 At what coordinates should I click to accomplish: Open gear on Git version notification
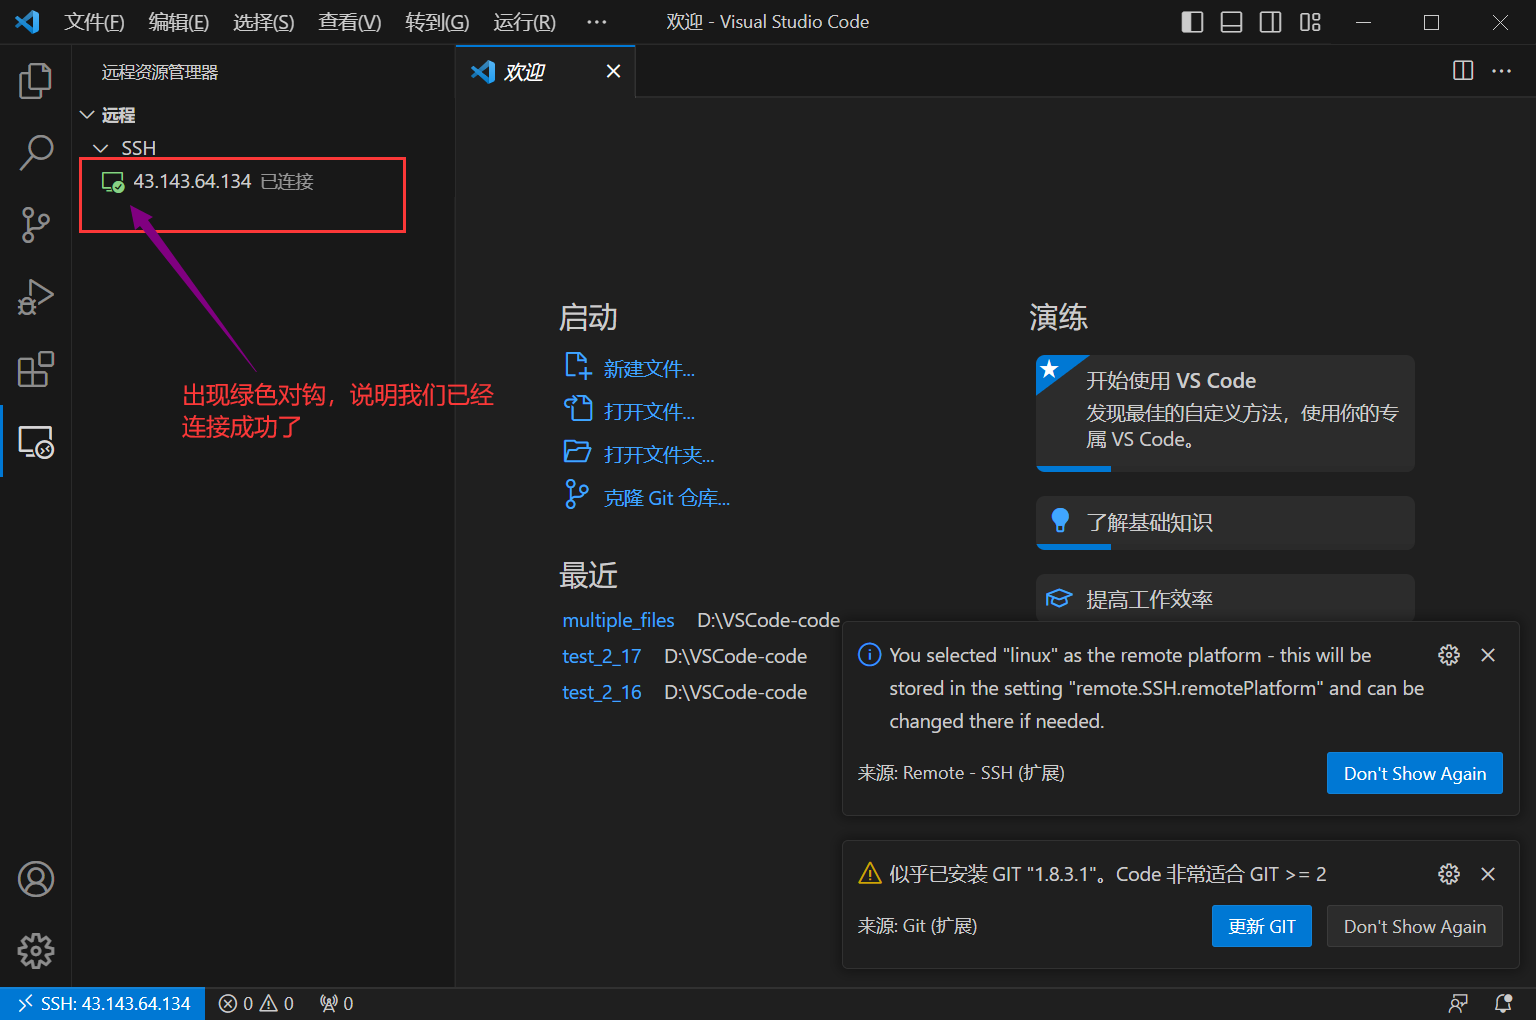(1449, 874)
